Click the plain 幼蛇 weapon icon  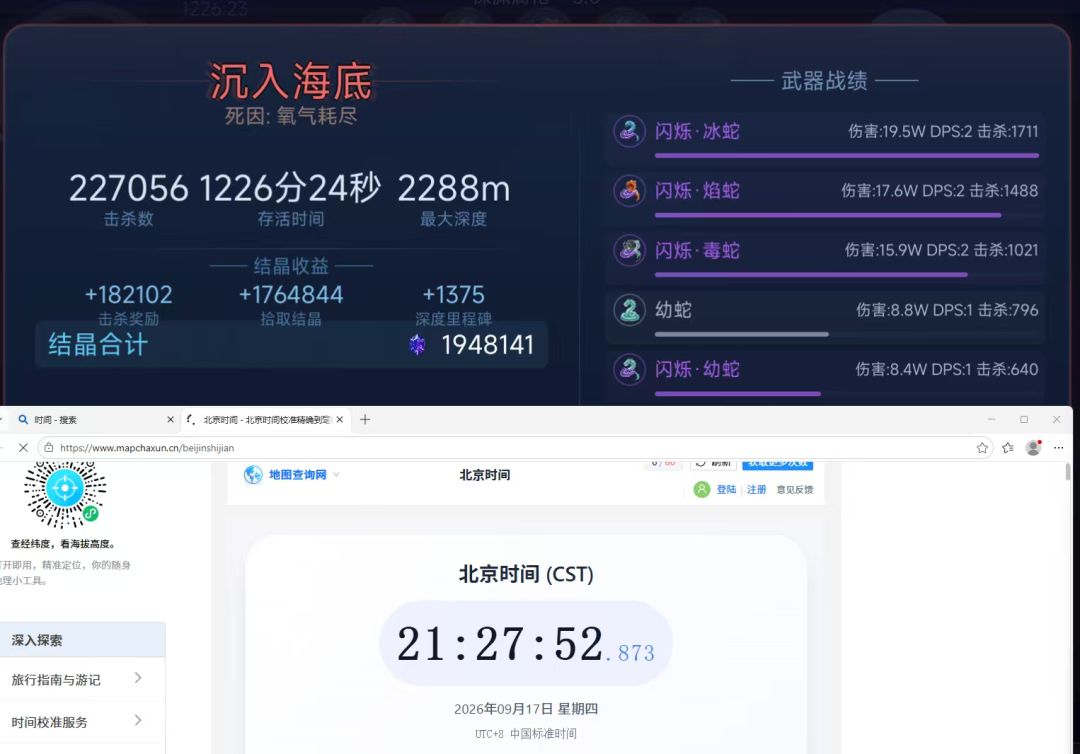click(629, 310)
